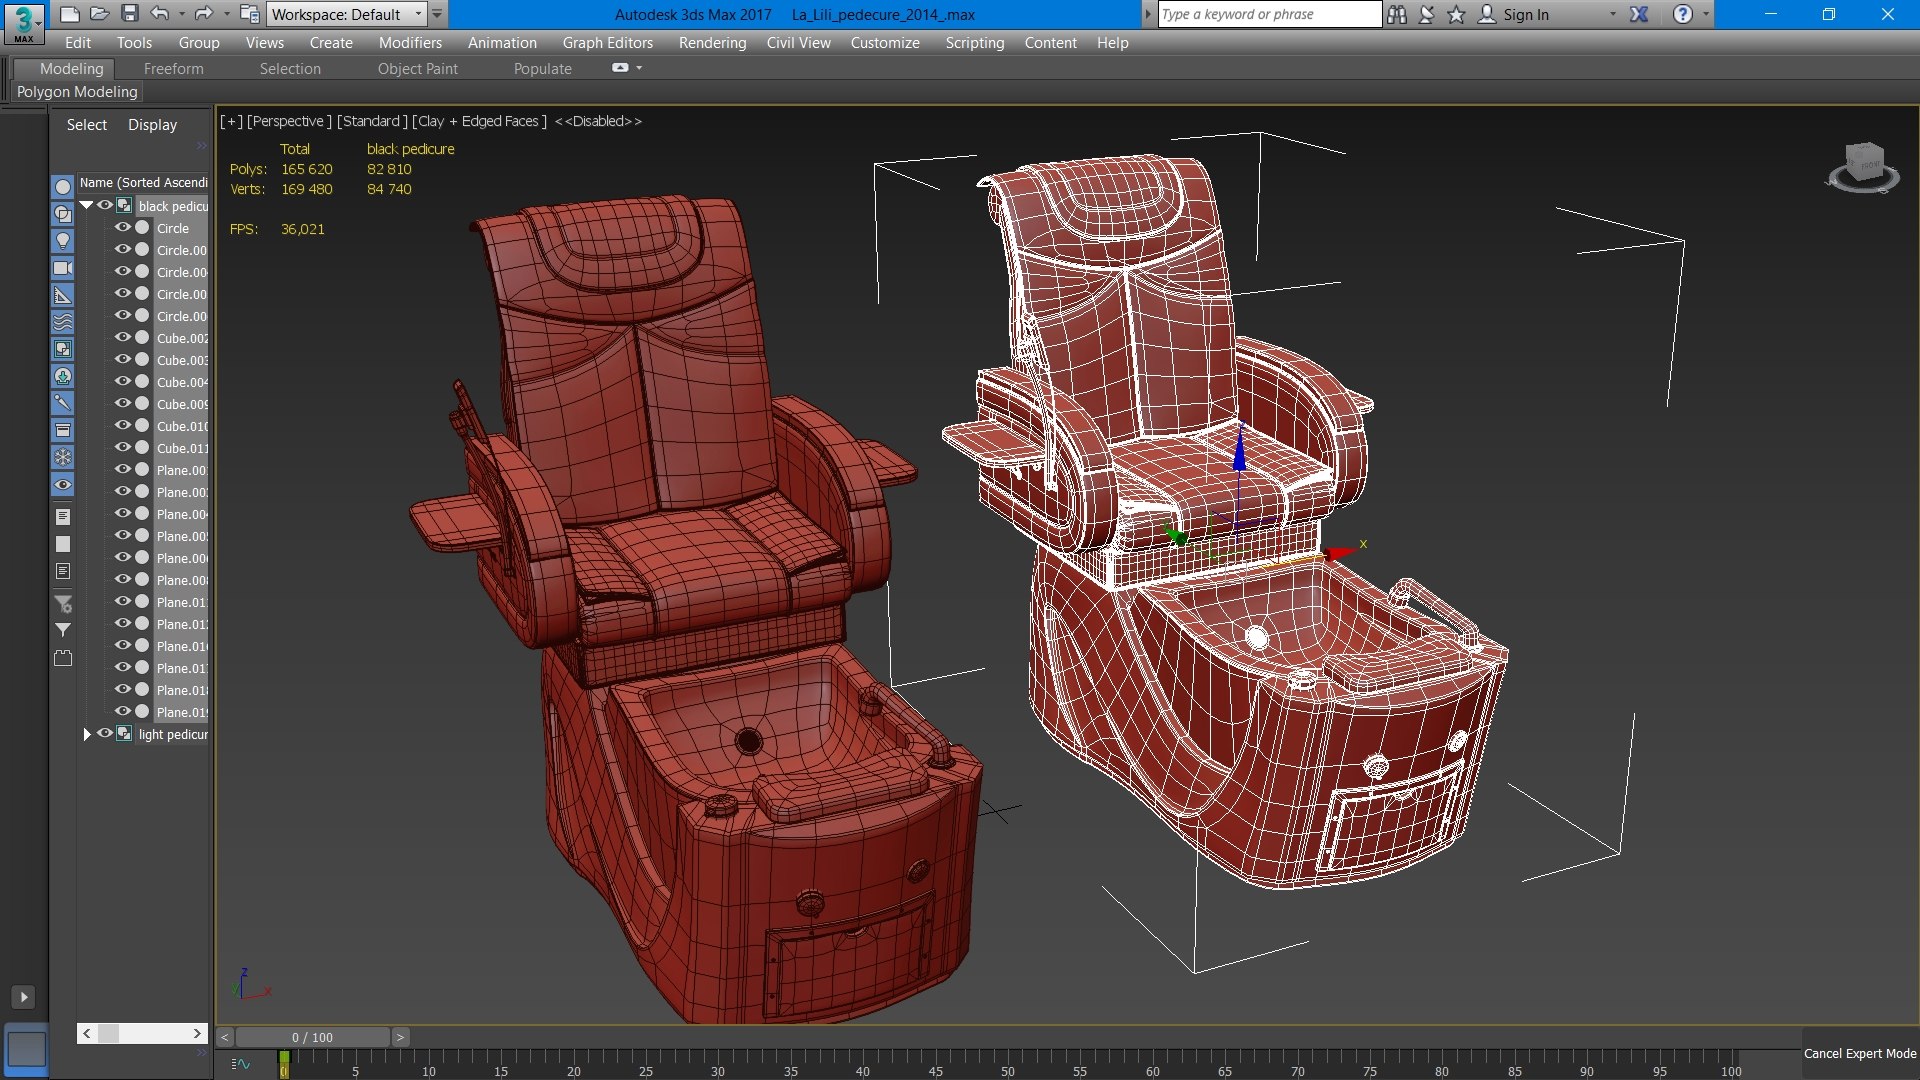1920x1080 pixels.
Task: Hide the black pedicure group with eye icon
Action: [104, 205]
